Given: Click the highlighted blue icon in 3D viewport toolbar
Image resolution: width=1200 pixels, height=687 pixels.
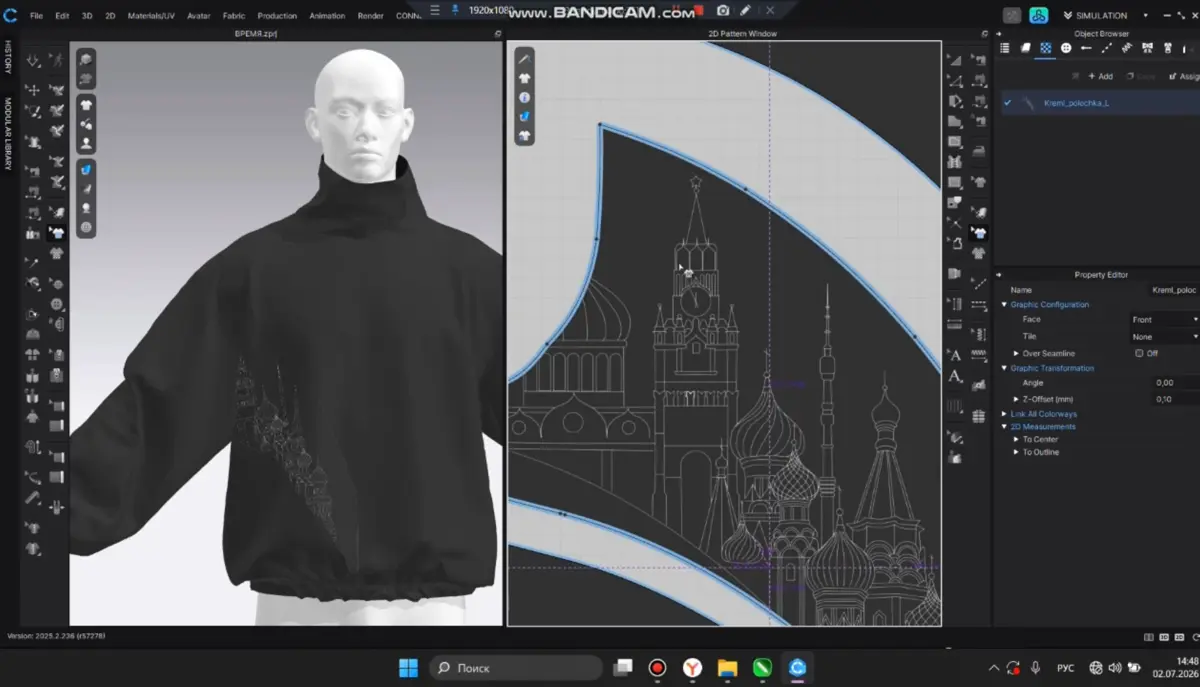Looking at the screenshot, I should coord(86,169).
